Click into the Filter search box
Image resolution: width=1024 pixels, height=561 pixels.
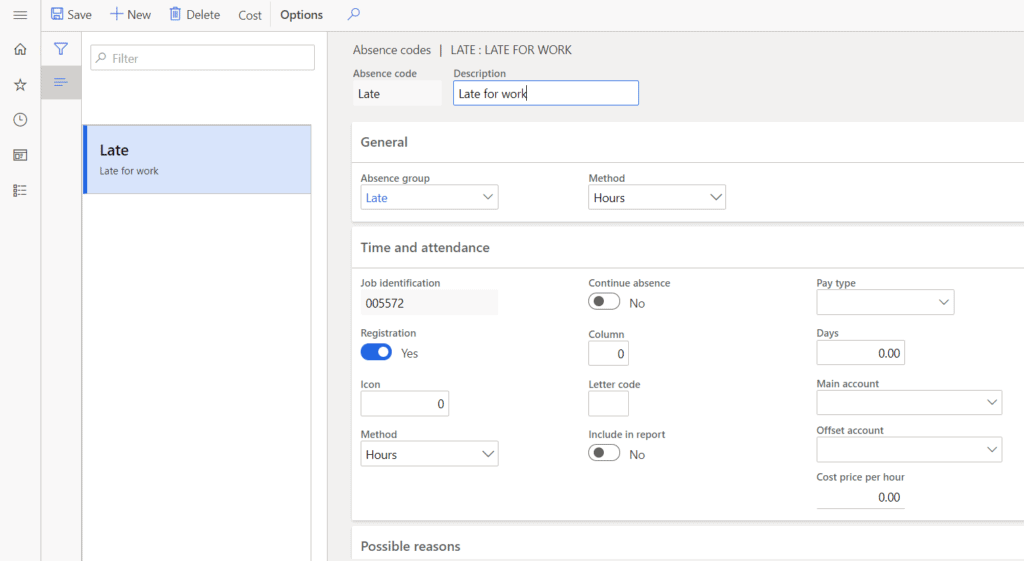click(x=202, y=58)
